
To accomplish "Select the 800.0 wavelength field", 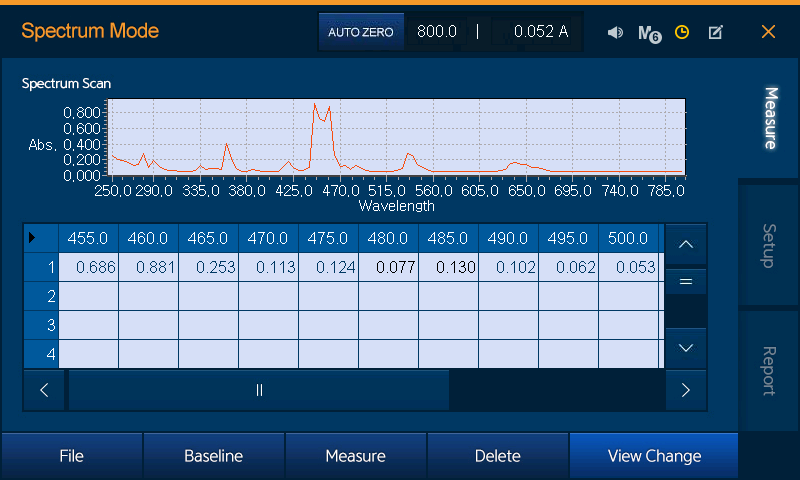I will coord(437,32).
